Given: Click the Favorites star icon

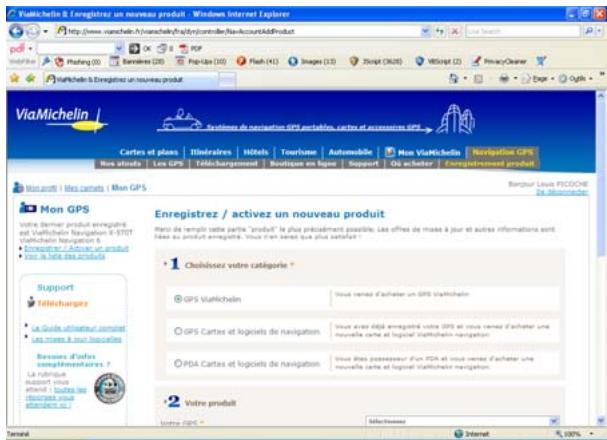Looking at the screenshot, I should (x=15, y=79).
